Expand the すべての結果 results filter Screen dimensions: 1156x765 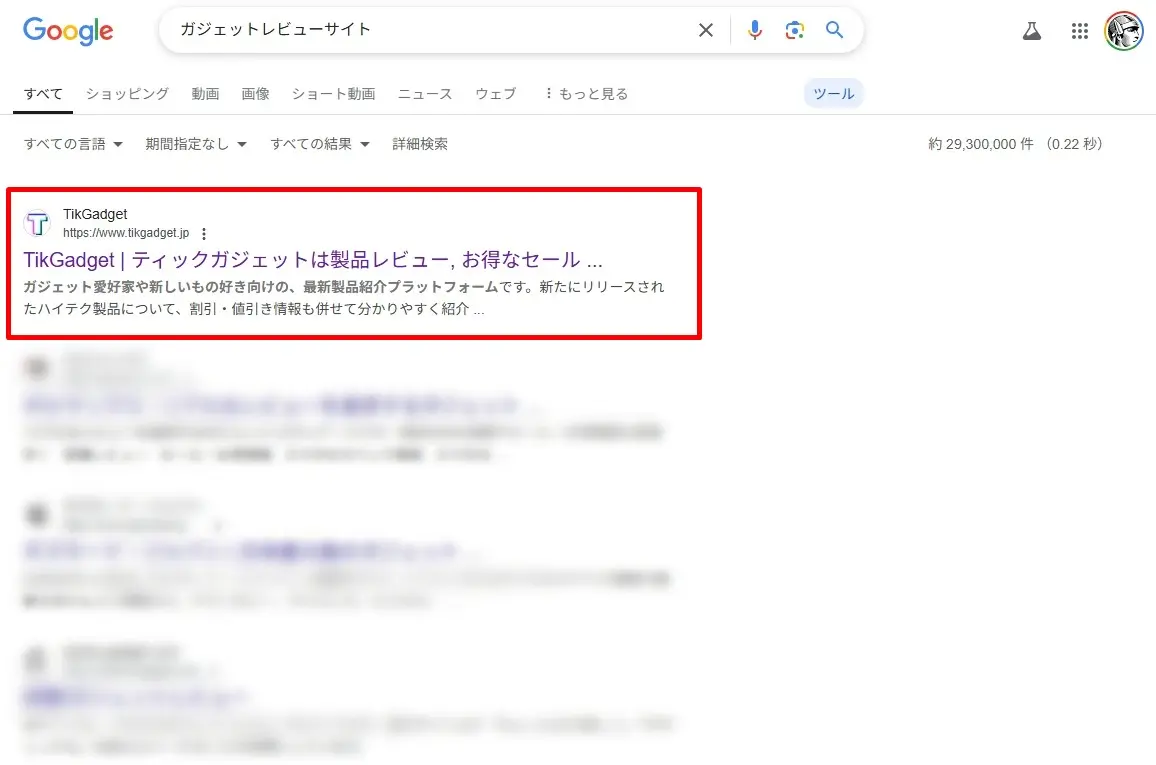[319, 144]
